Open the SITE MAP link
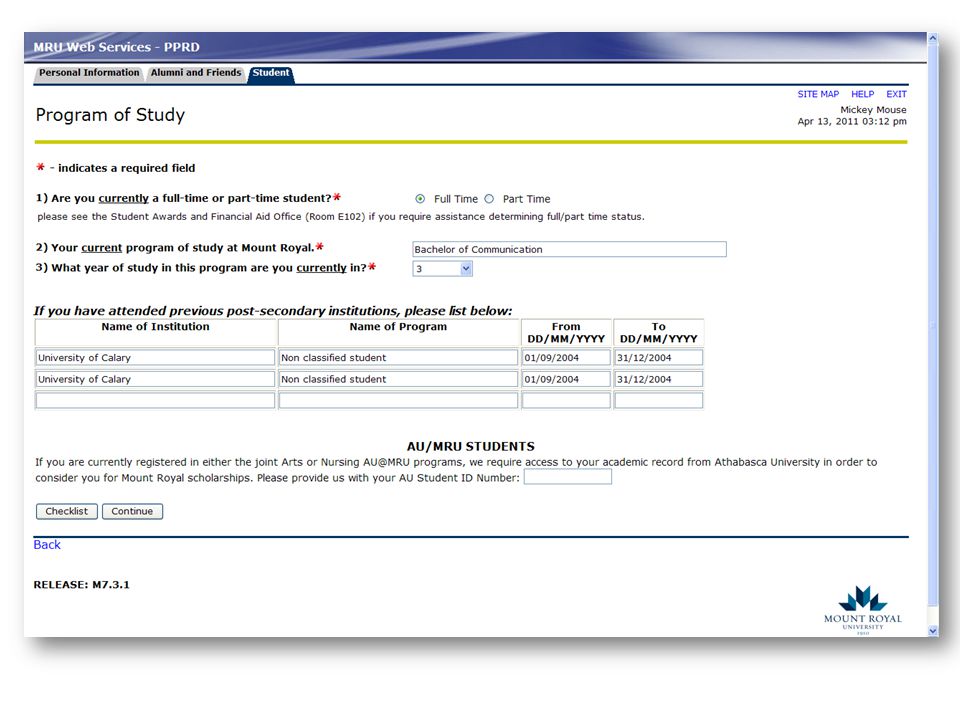The width and height of the screenshot is (960, 720). 818,94
